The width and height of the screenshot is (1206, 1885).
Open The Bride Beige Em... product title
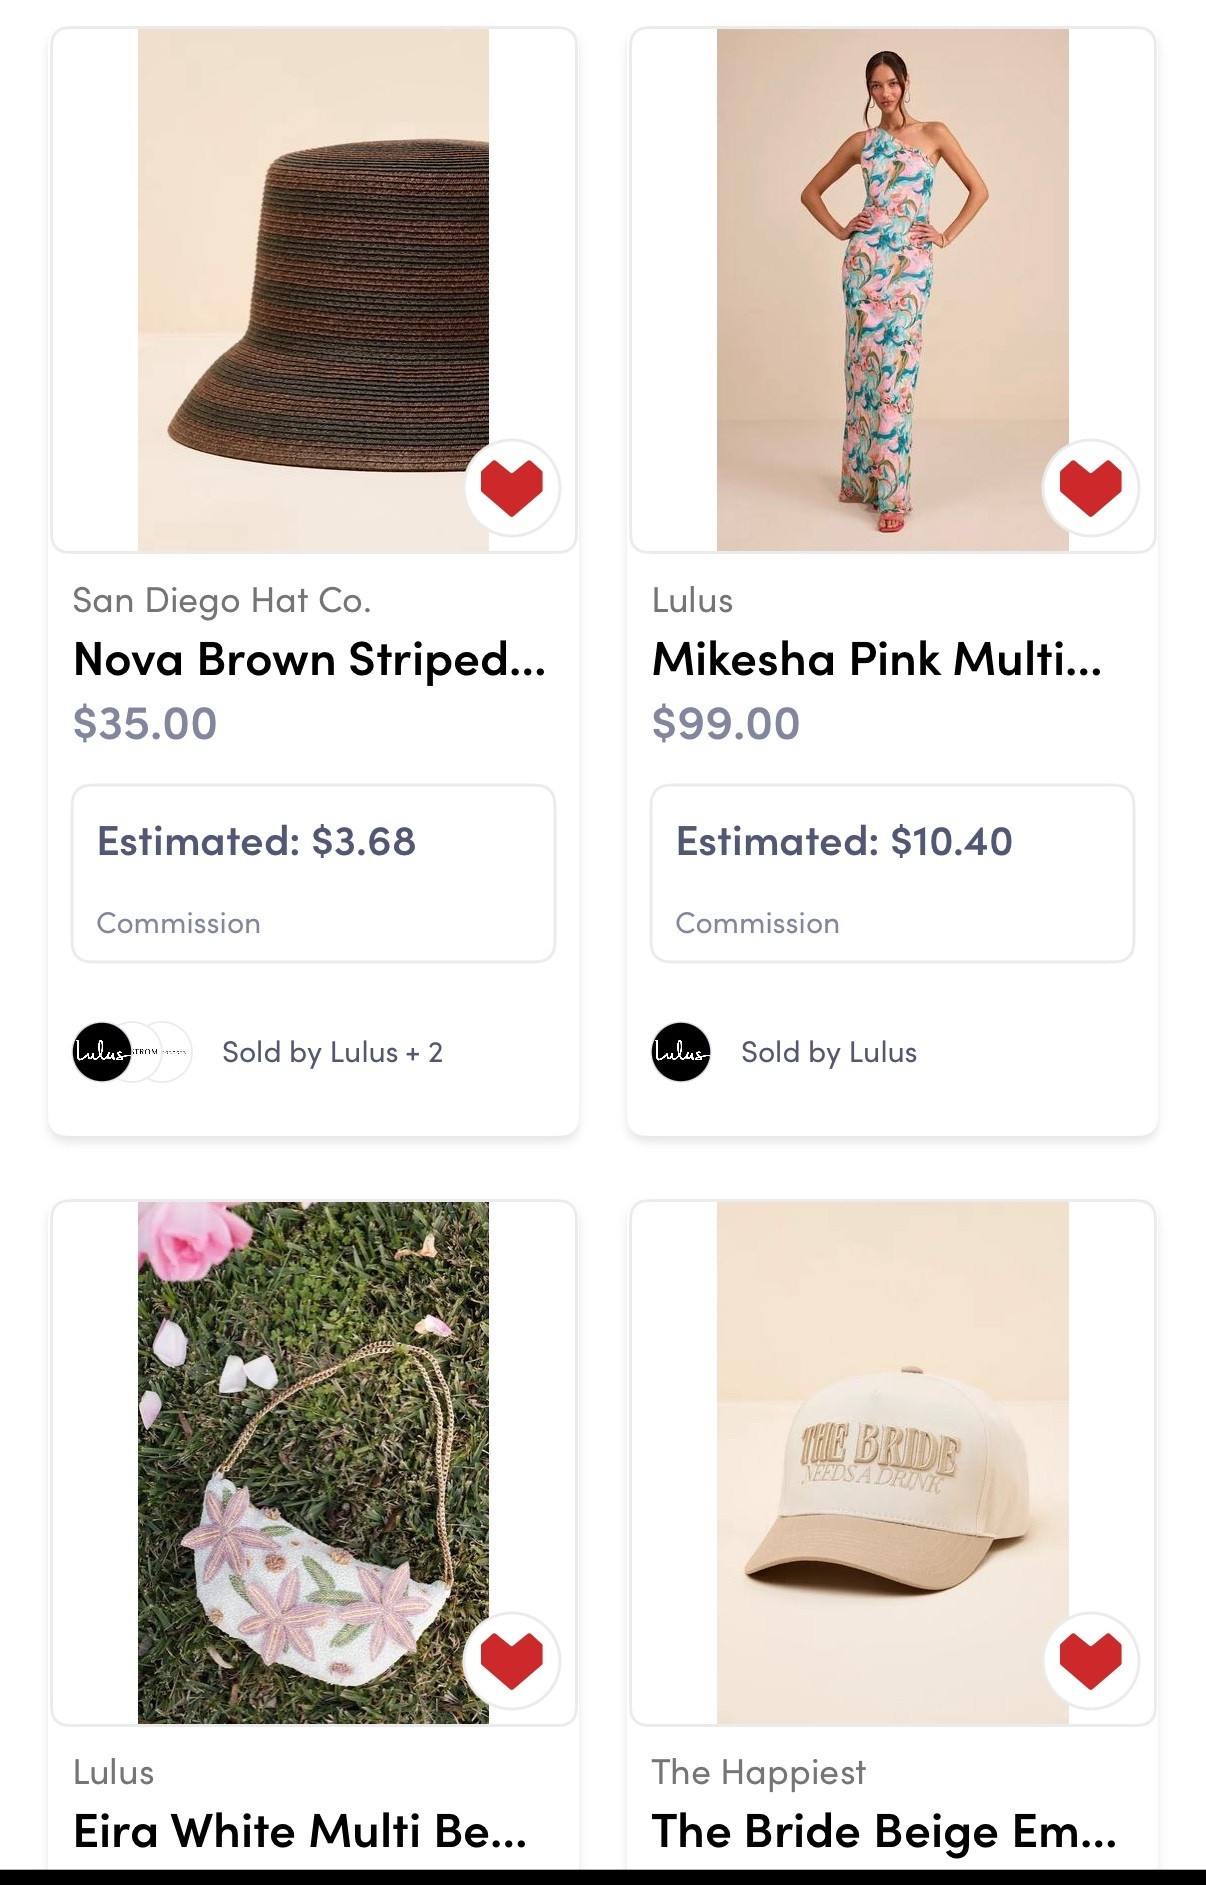pos(884,1832)
